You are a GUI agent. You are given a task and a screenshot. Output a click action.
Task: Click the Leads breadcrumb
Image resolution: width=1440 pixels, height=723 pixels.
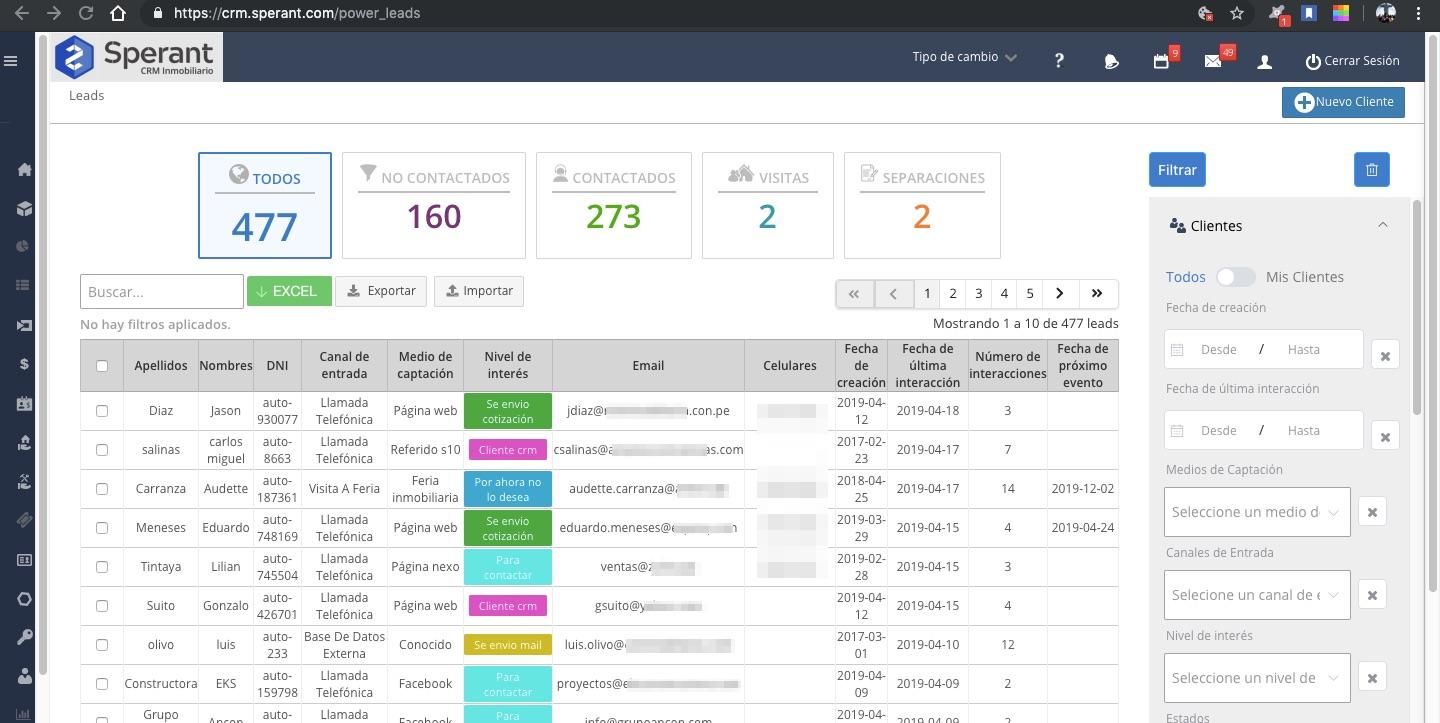87,96
